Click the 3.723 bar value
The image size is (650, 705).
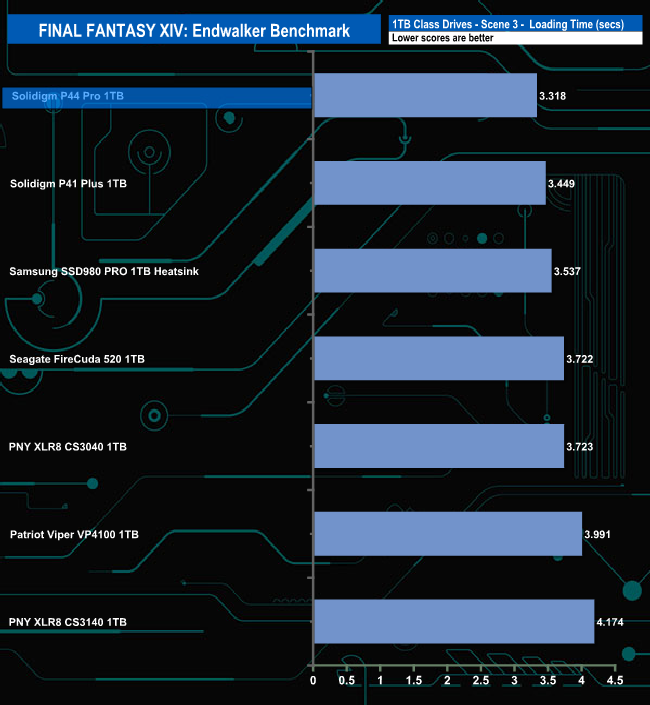[x=579, y=446]
